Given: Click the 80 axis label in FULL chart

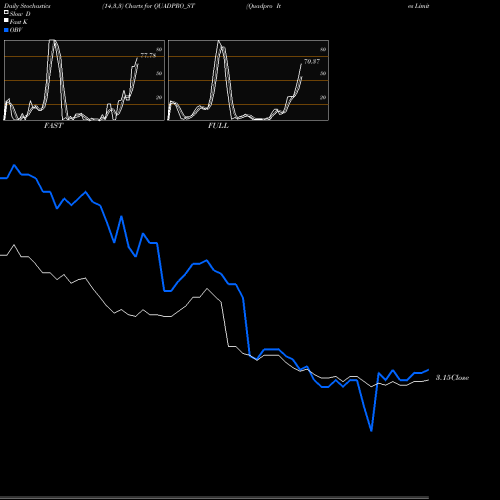Looking at the screenshot, I should click(323, 49).
